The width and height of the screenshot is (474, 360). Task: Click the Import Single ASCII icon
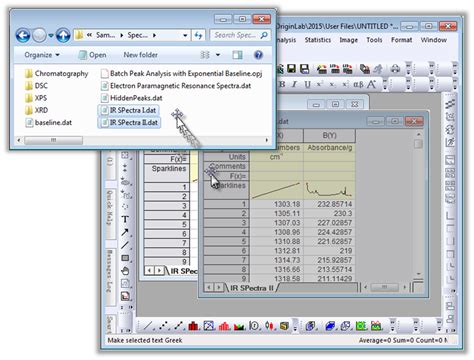tap(335, 69)
